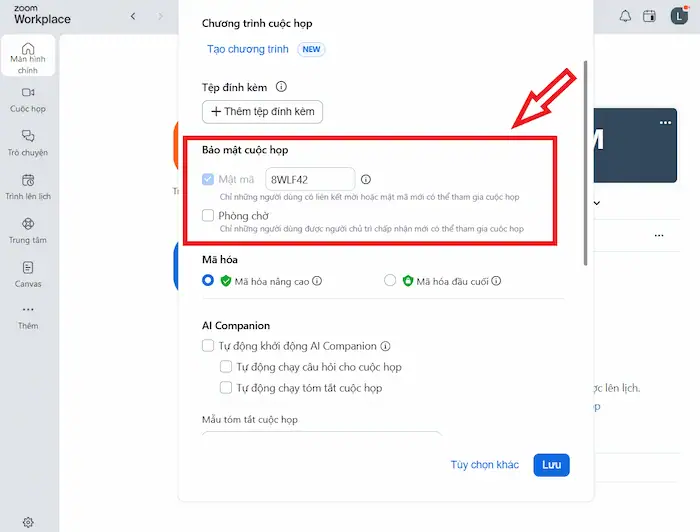The height and width of the screenshot is (532, 700).
Task: Open Tùy chọn khác options
Action: (x=485, y=465)
